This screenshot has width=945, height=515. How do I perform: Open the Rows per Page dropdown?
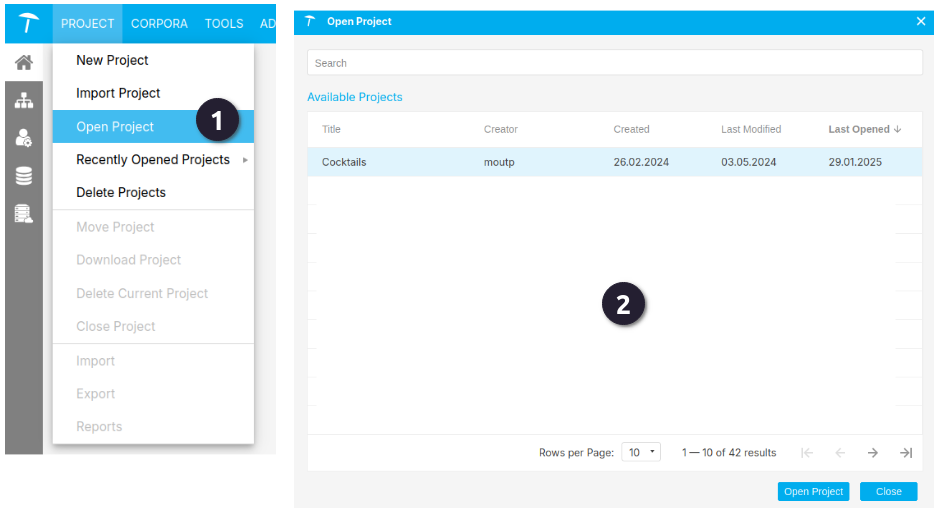(x=641, y=452)
